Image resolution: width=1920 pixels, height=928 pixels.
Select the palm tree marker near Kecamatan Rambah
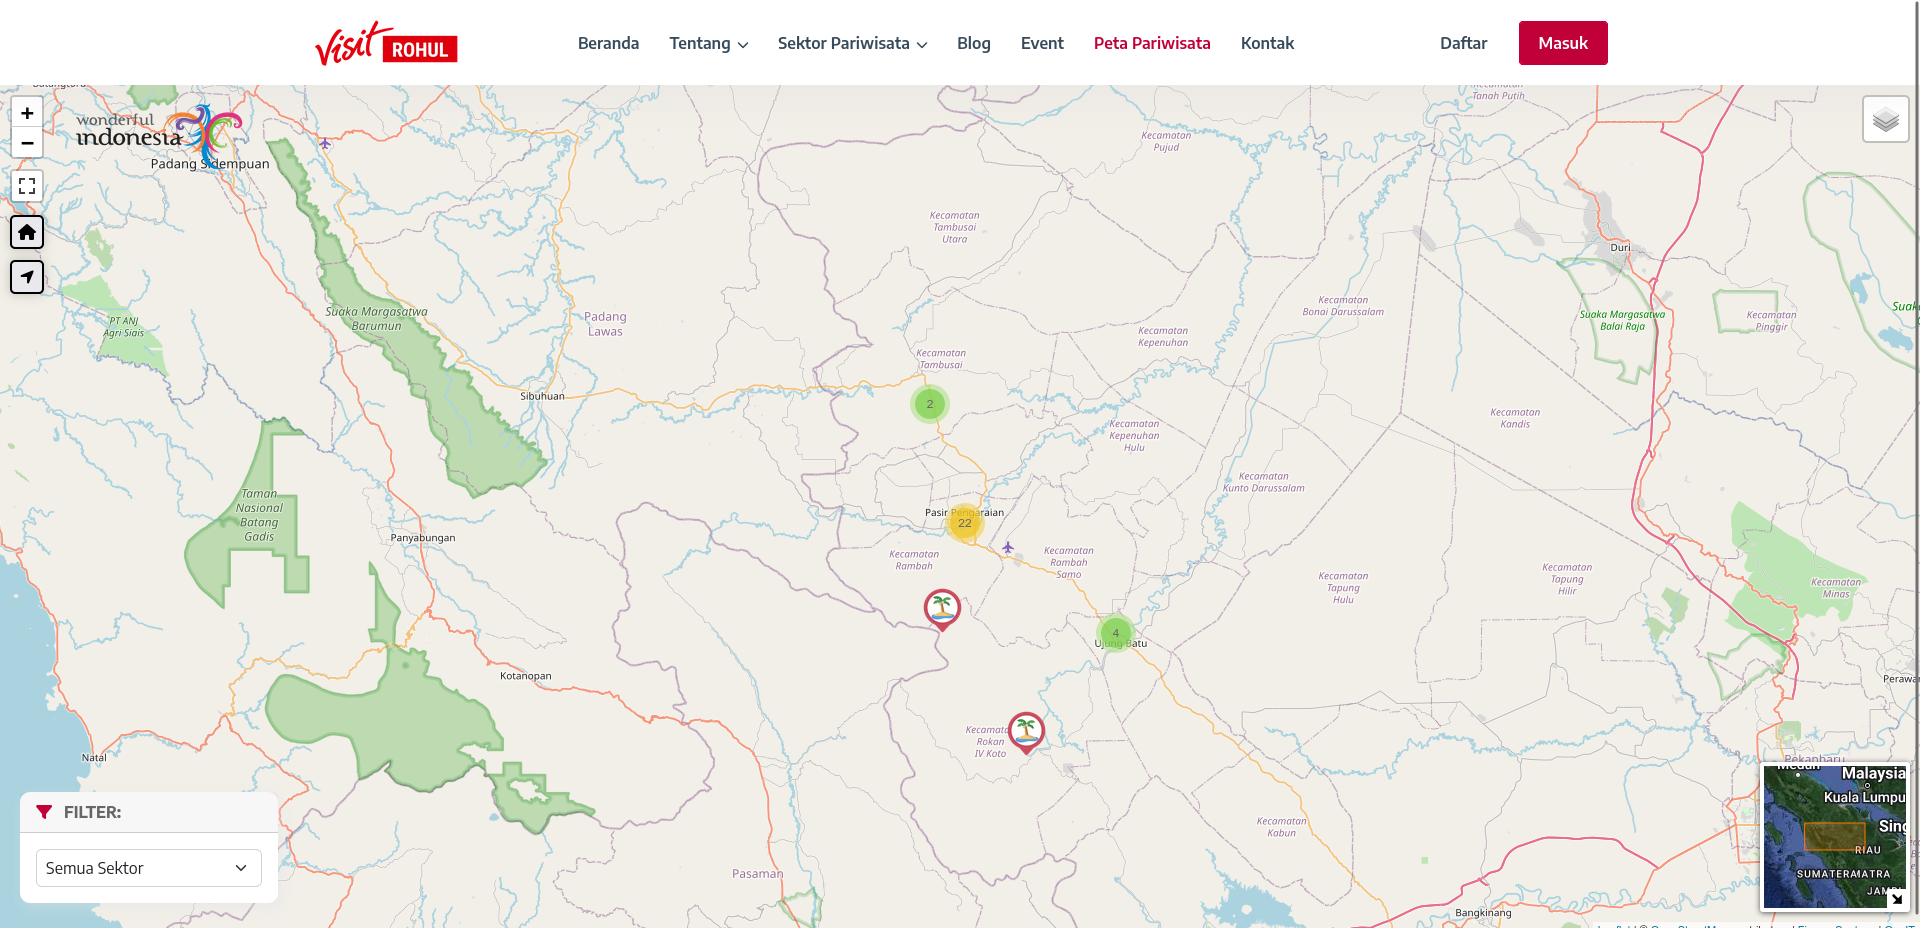click(942, 609)
